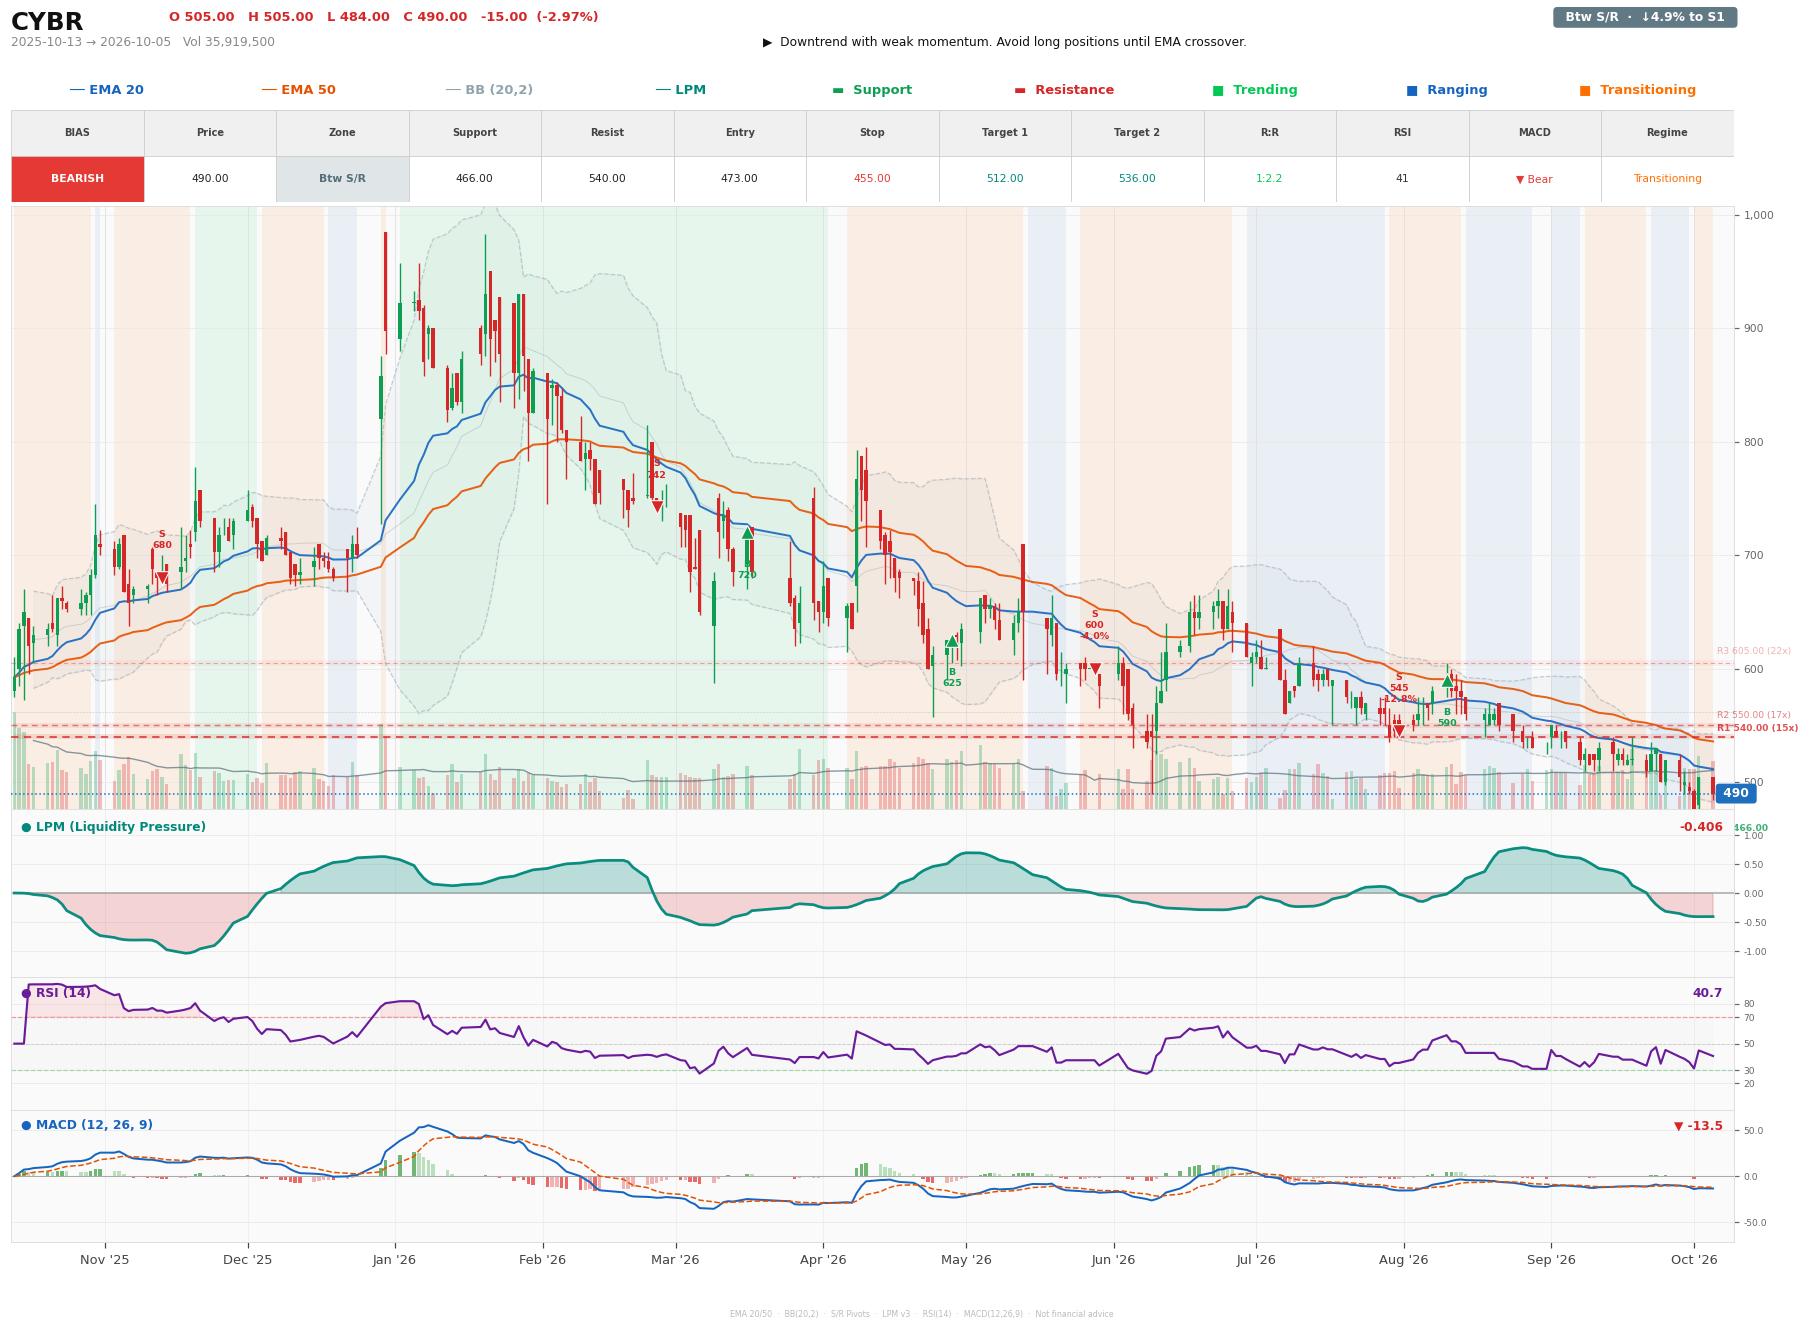
Task: Click the Btw S/R zone cell
Action: pos(342,179)
